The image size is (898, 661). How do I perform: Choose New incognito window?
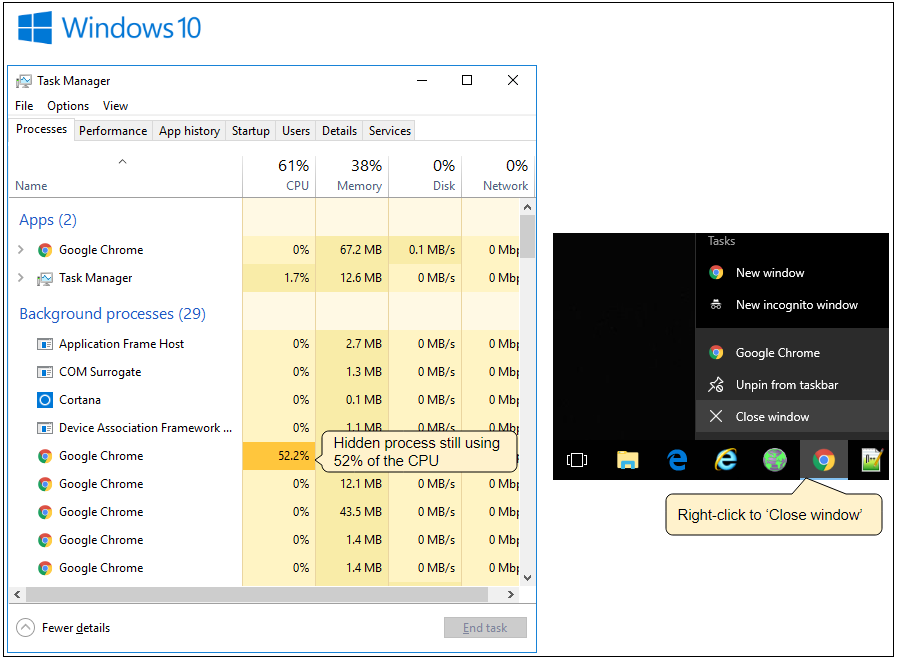coord(796,305)
